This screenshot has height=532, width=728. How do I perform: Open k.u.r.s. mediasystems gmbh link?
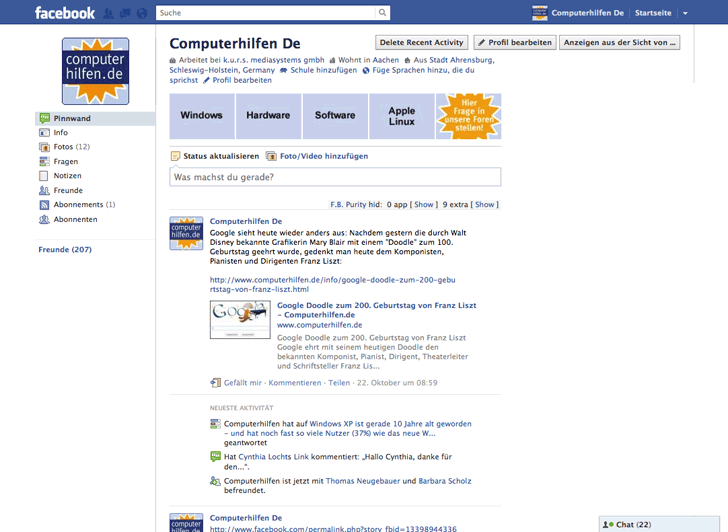274,60
